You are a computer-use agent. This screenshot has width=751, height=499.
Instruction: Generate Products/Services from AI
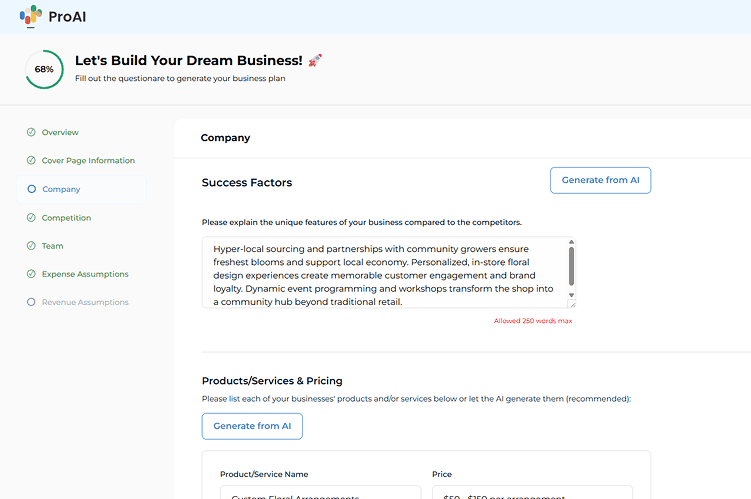(252, 426)
